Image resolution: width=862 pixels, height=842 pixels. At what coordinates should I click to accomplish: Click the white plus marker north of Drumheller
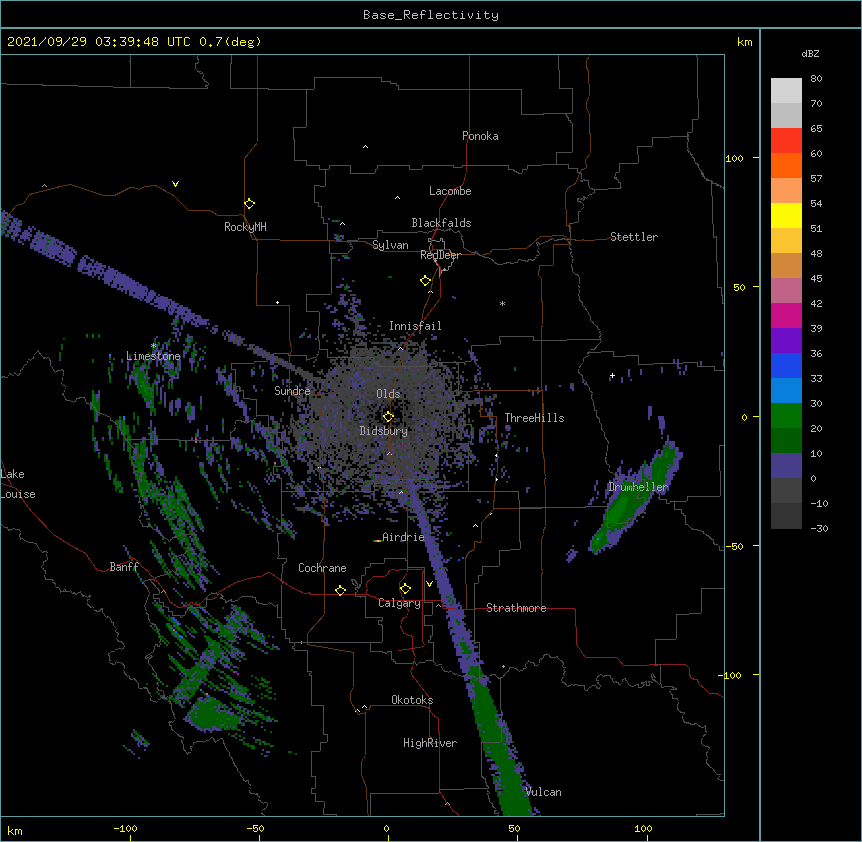(x=612, y=375)
